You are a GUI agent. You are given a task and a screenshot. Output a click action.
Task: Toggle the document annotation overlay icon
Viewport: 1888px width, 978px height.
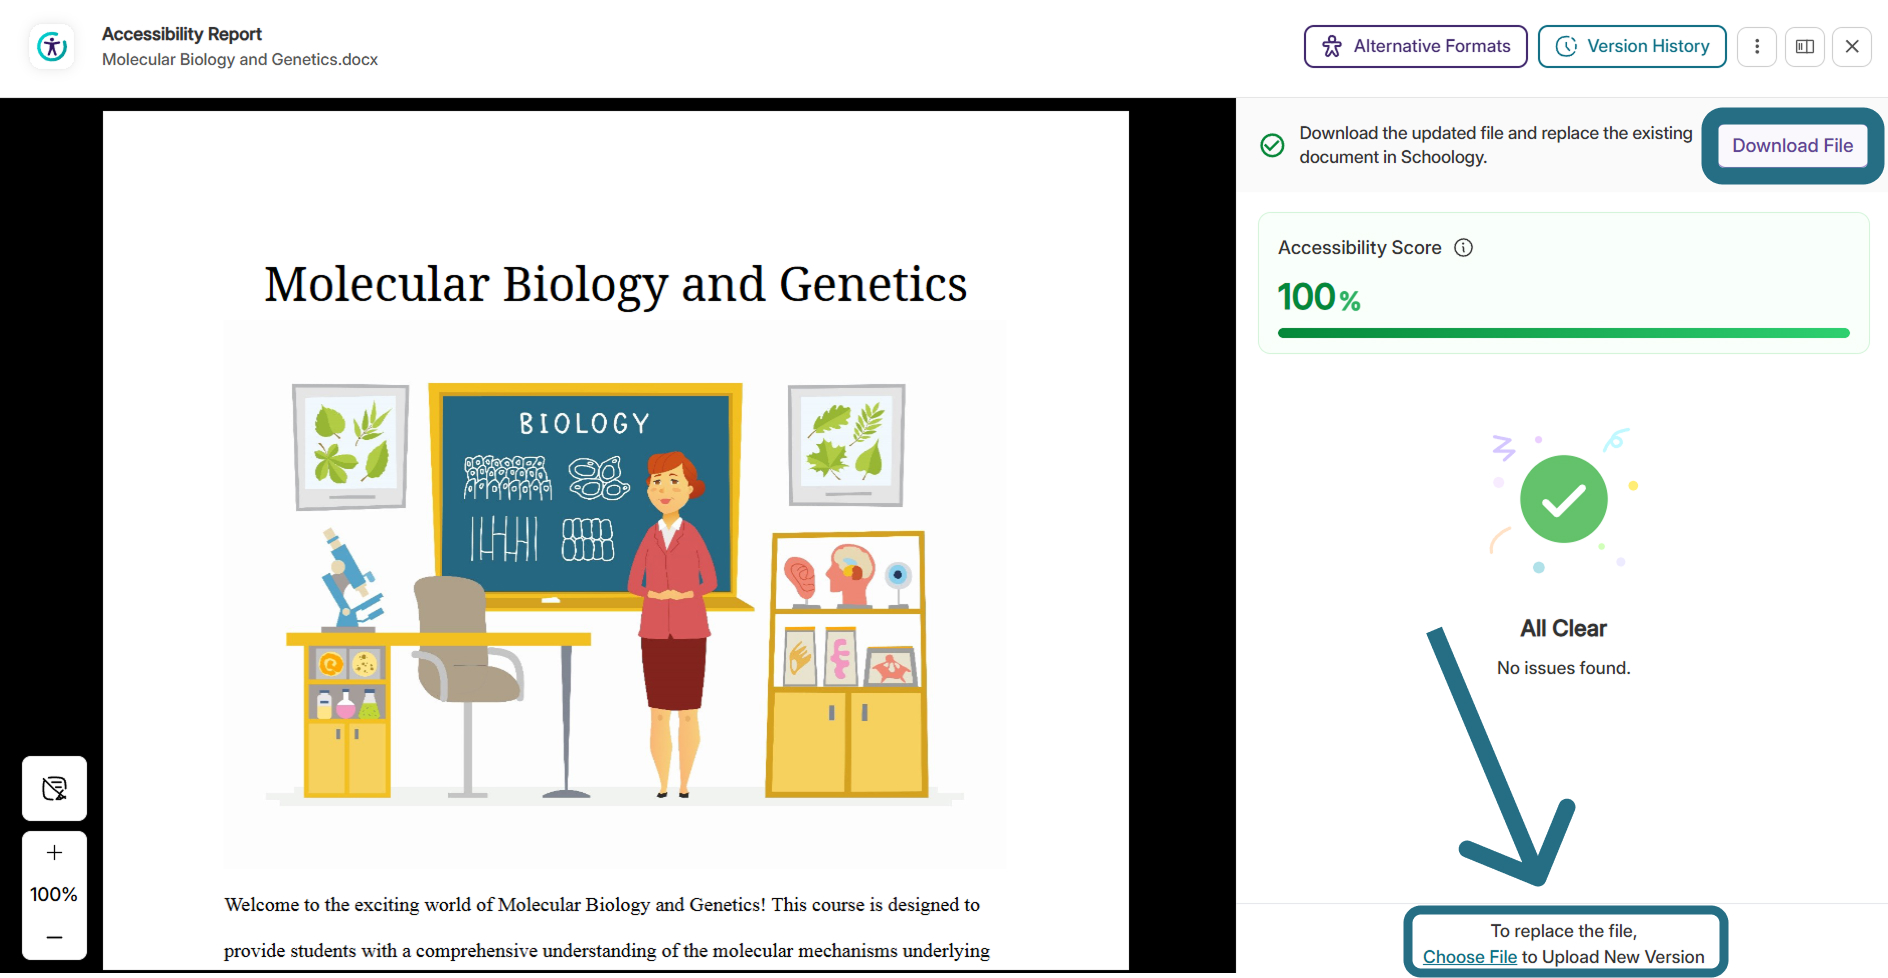[54, 789]
